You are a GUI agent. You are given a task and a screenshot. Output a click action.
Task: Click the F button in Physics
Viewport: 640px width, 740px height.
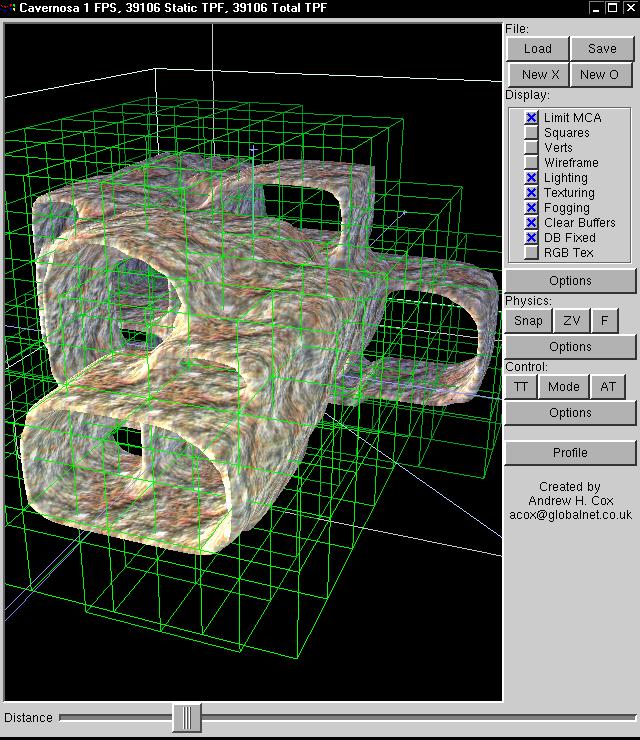coord(604,320)
